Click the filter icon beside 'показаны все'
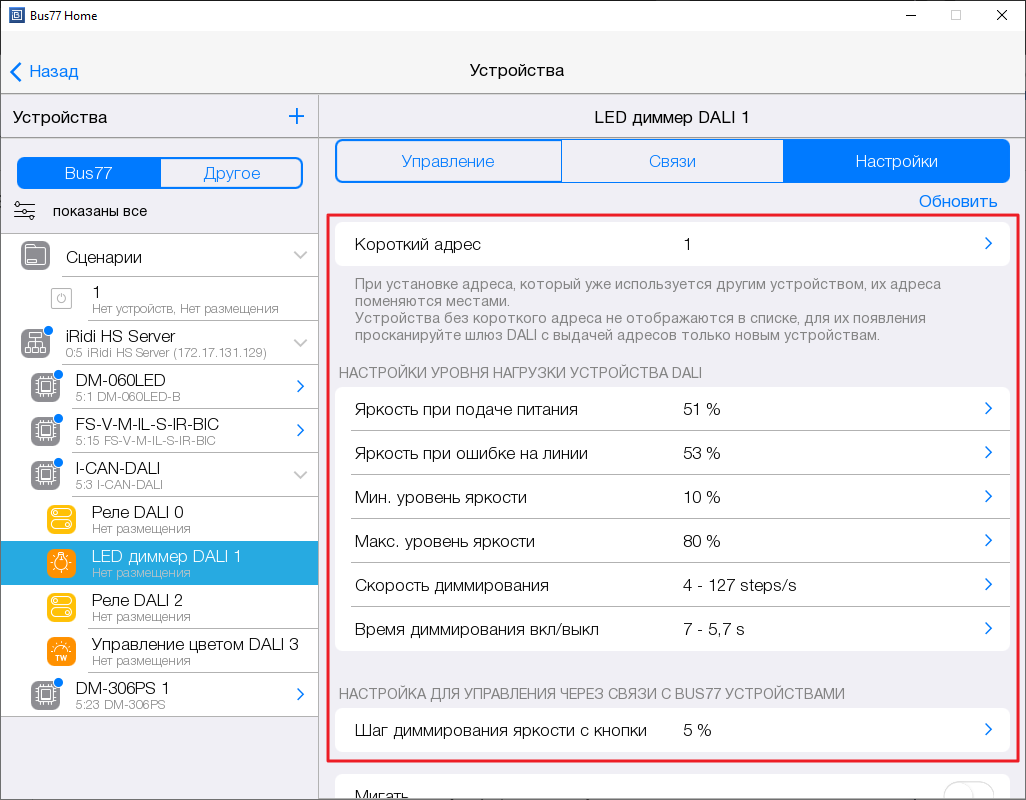The image size is (1026, 800). [x=25, y=210]
